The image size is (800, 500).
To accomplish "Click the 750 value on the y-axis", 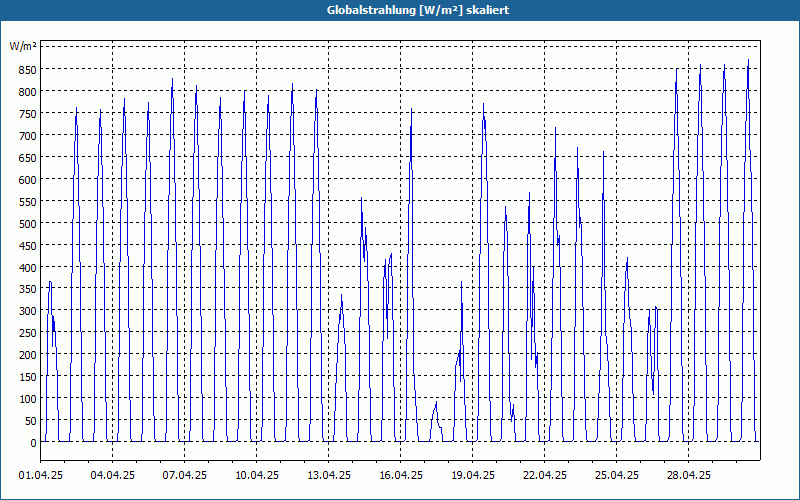I will (x=28, y=114).
